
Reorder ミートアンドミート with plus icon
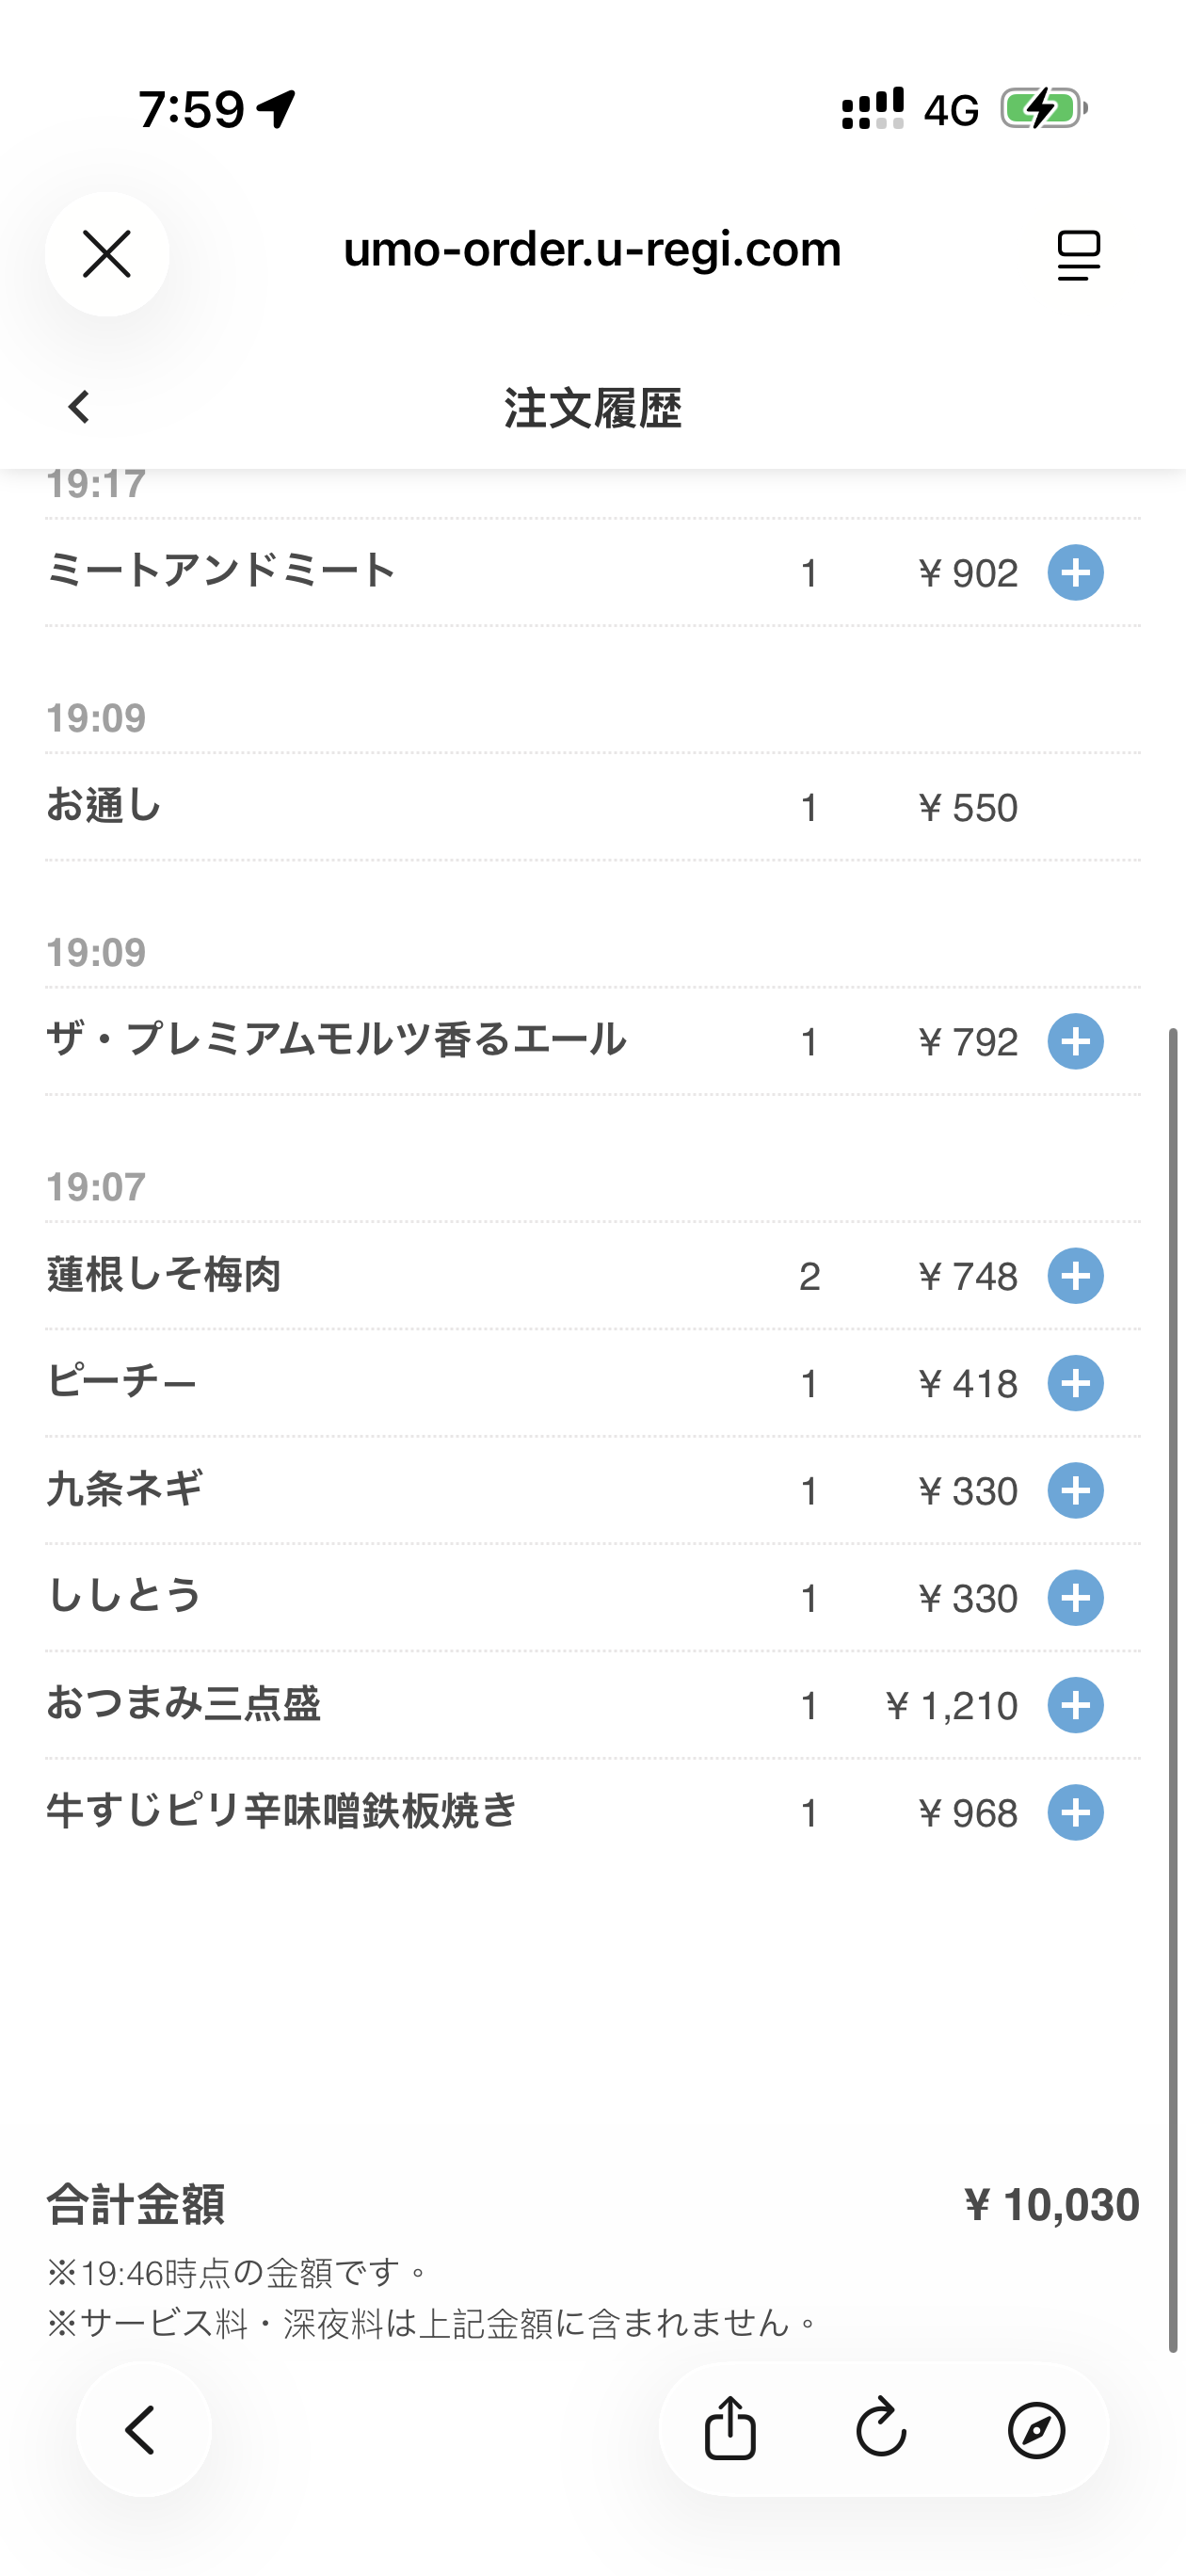[x=1075, y=573]
